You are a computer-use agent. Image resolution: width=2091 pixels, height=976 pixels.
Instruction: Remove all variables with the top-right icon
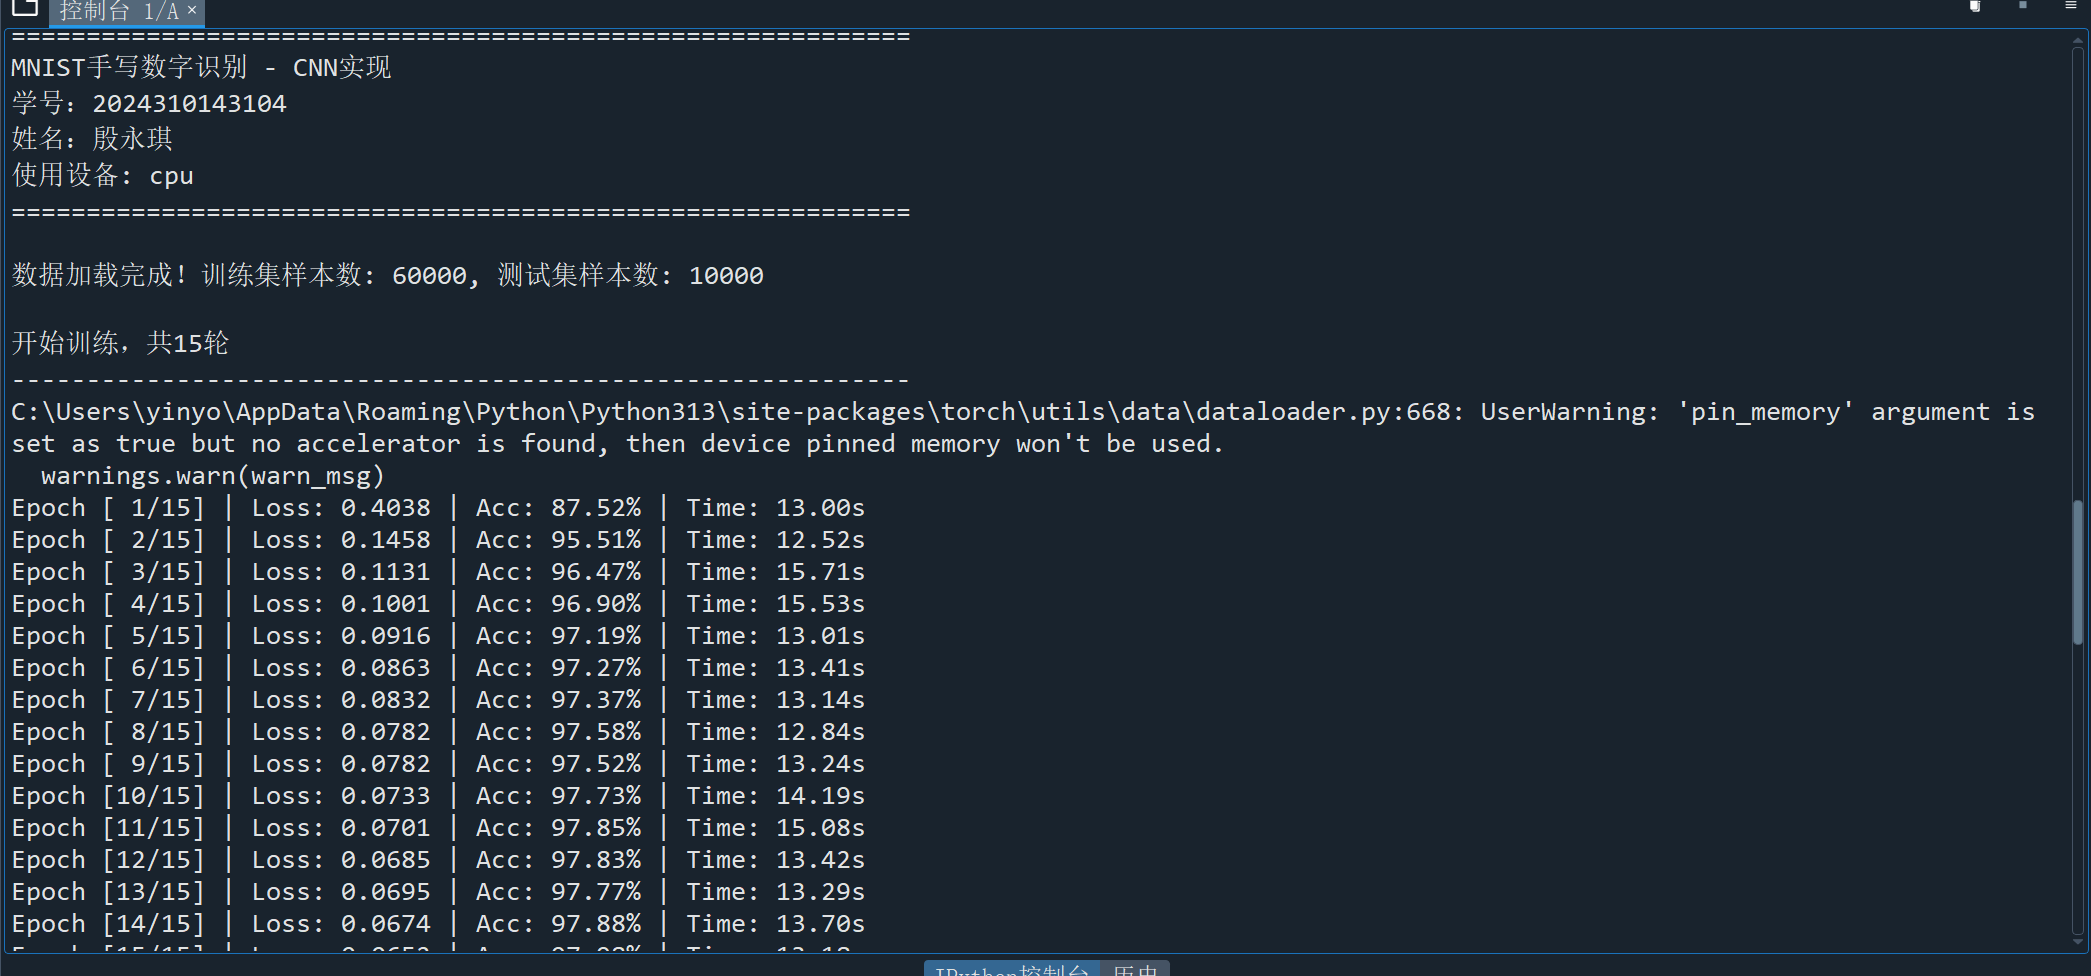coord(1975,6)
